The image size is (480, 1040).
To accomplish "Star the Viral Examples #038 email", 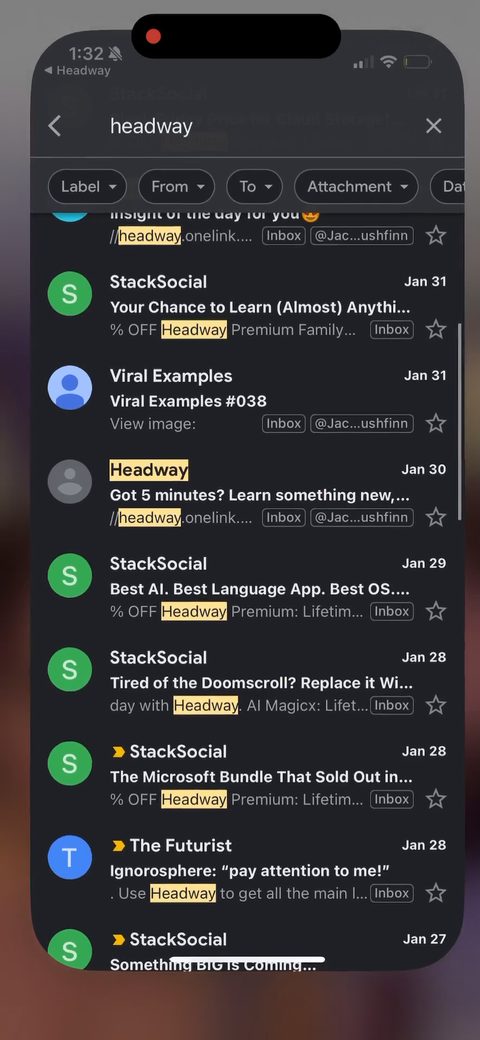I will pyautogui.click(x=436, y=423).
